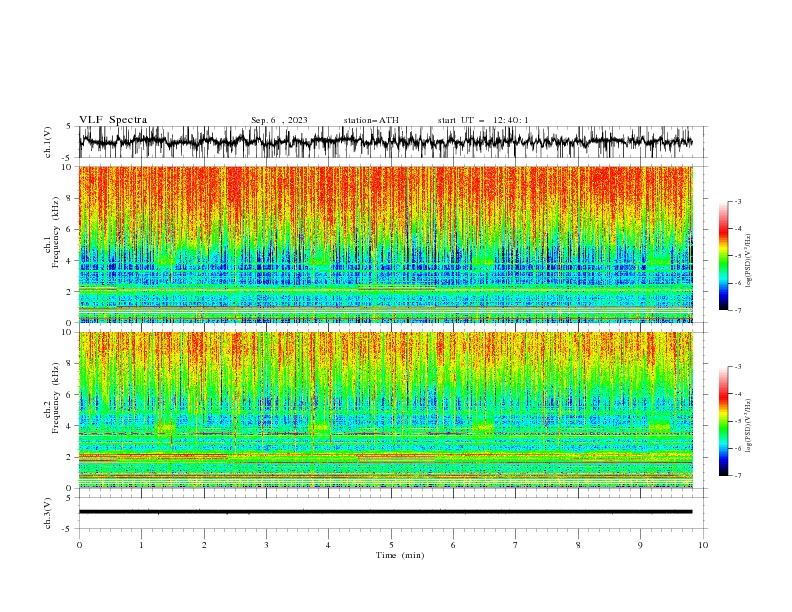Click the '-3' tick on ch.1 colorbar
Screen dimensions: 792x612
(x=737, y=201)
